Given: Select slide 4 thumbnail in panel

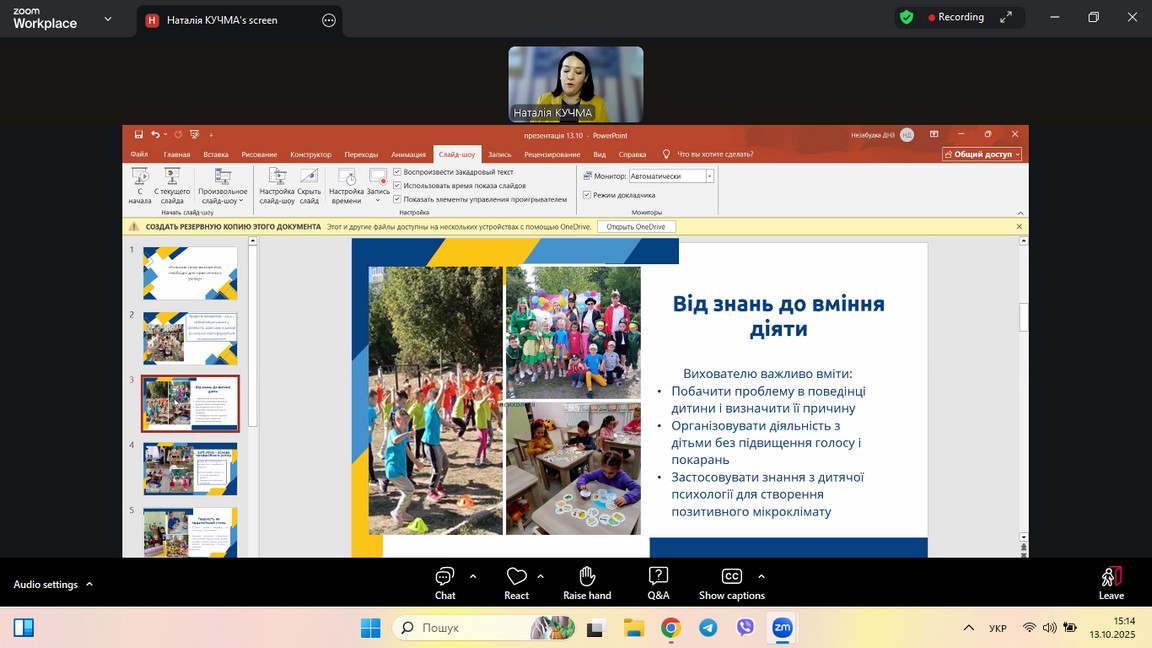Looking at the screenshot, I should (190, 468).
